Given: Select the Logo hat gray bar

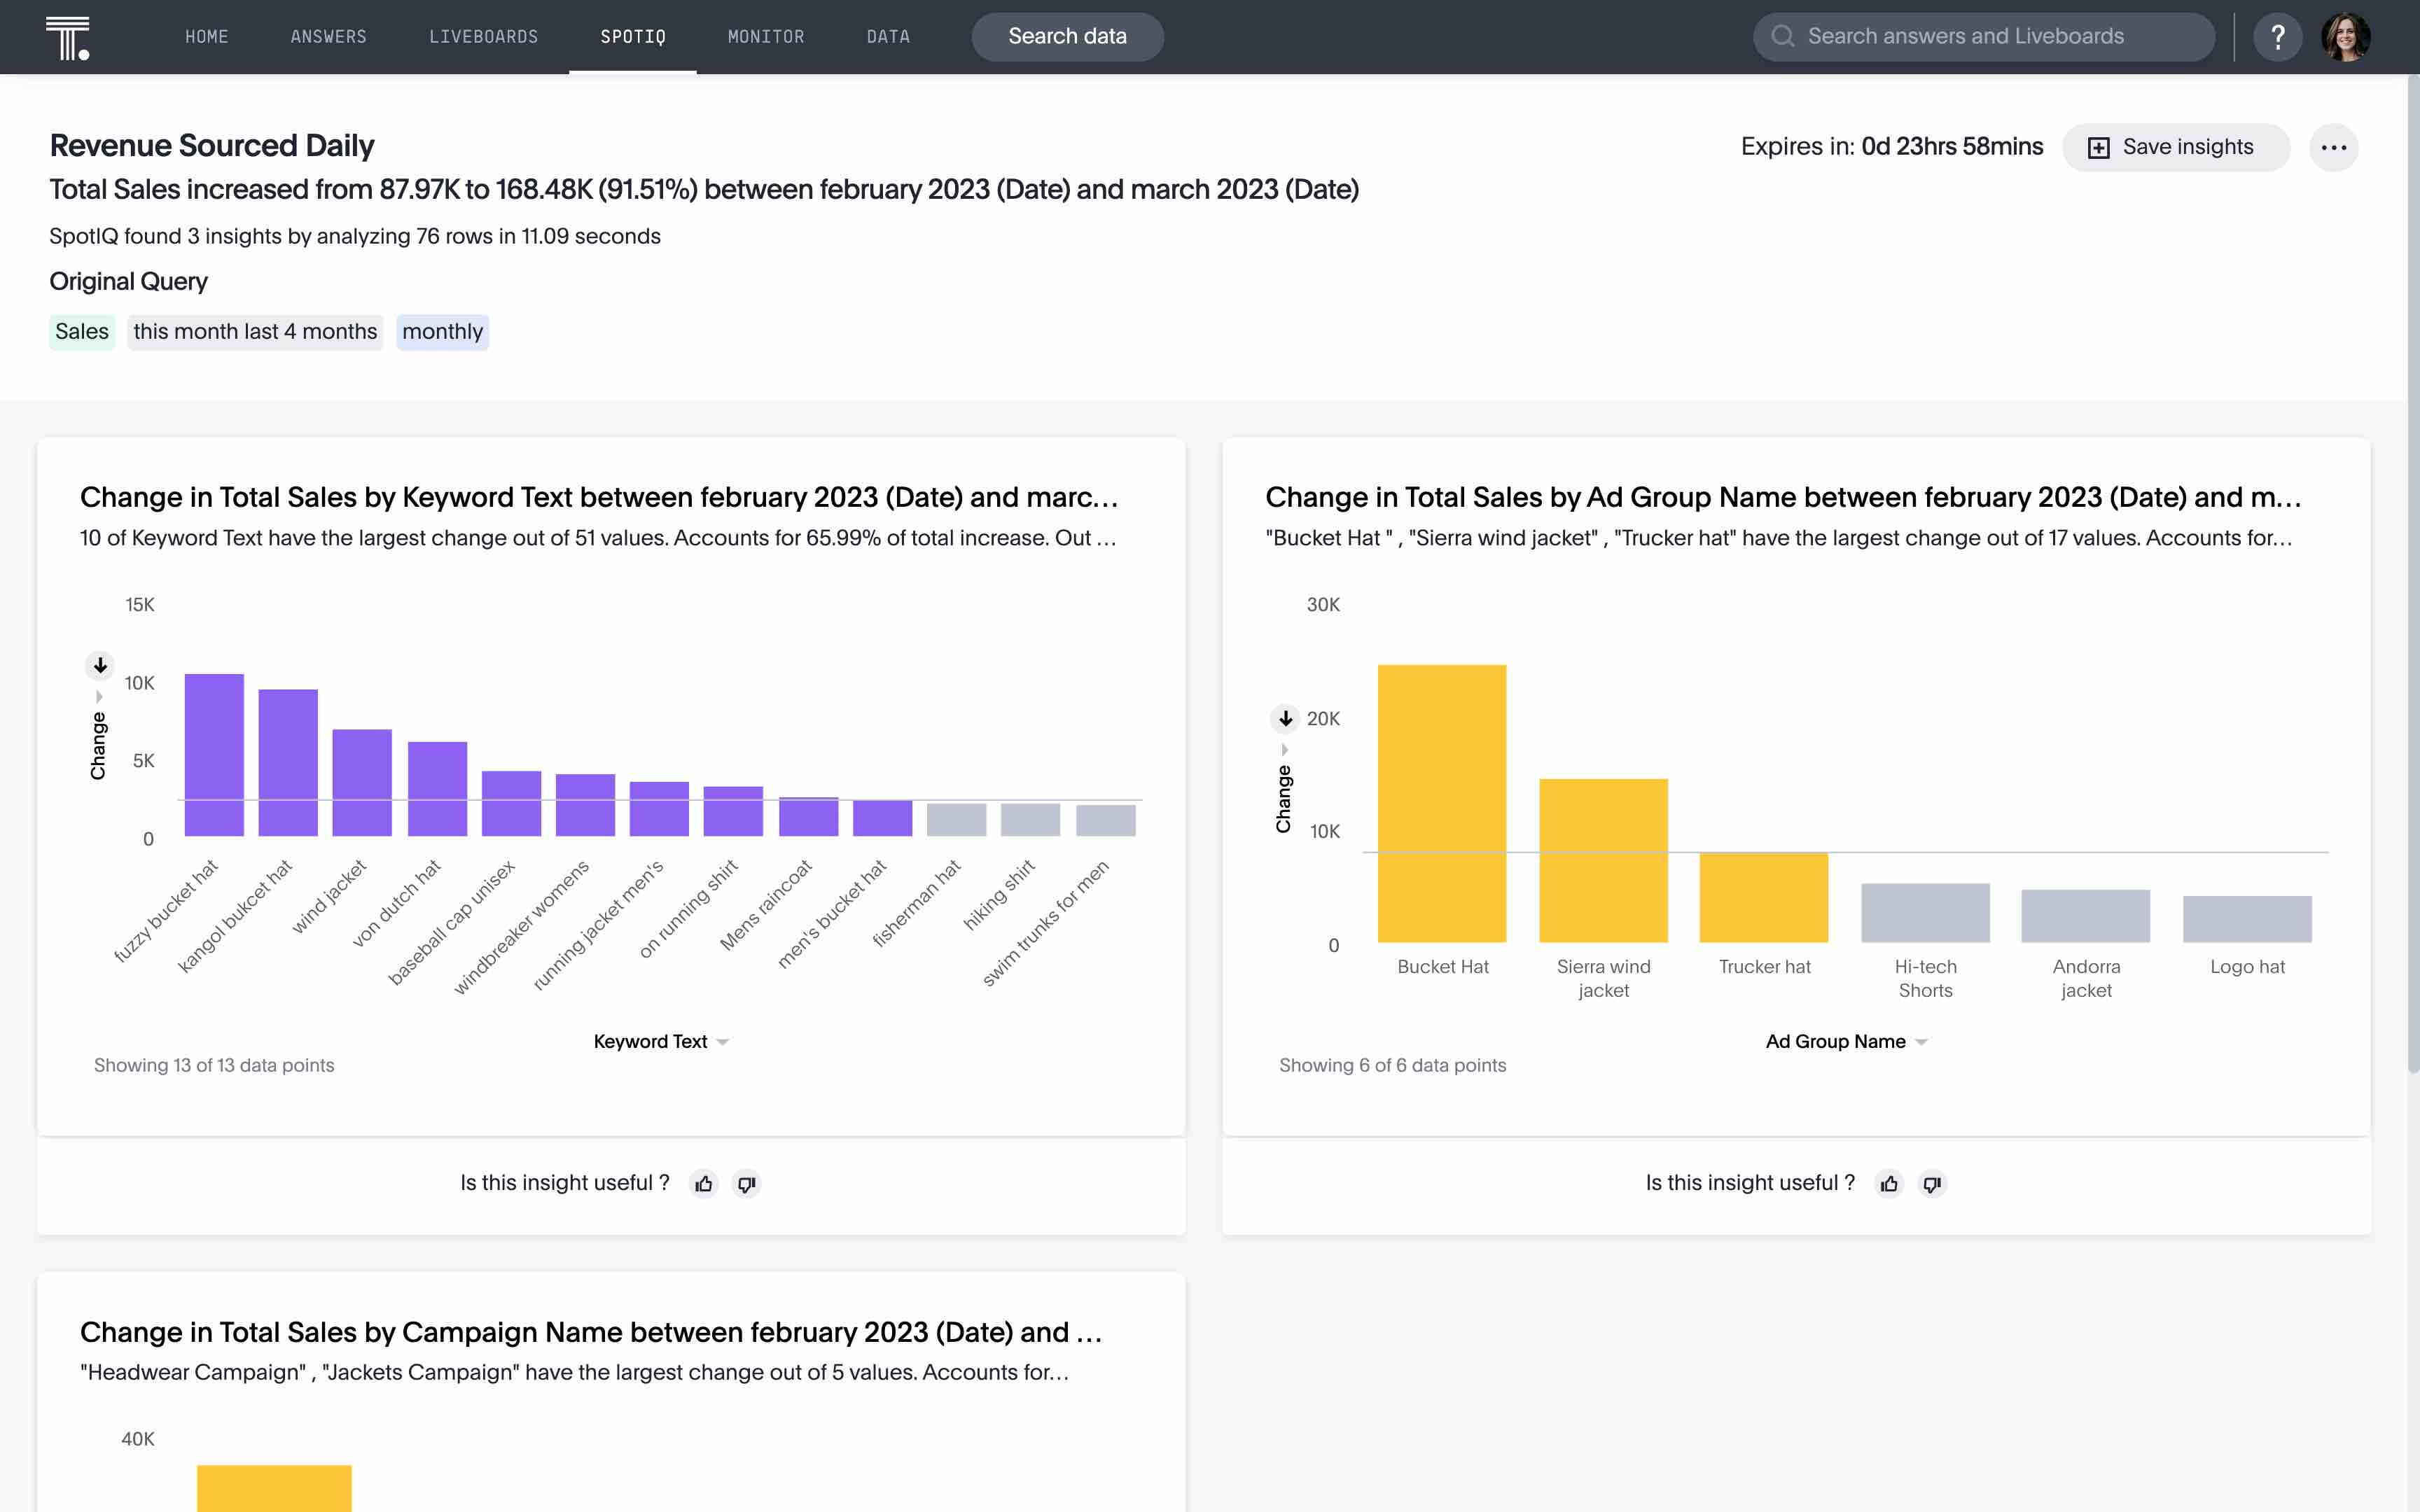Looking at the screenshot, I should tap(2247, 919).
